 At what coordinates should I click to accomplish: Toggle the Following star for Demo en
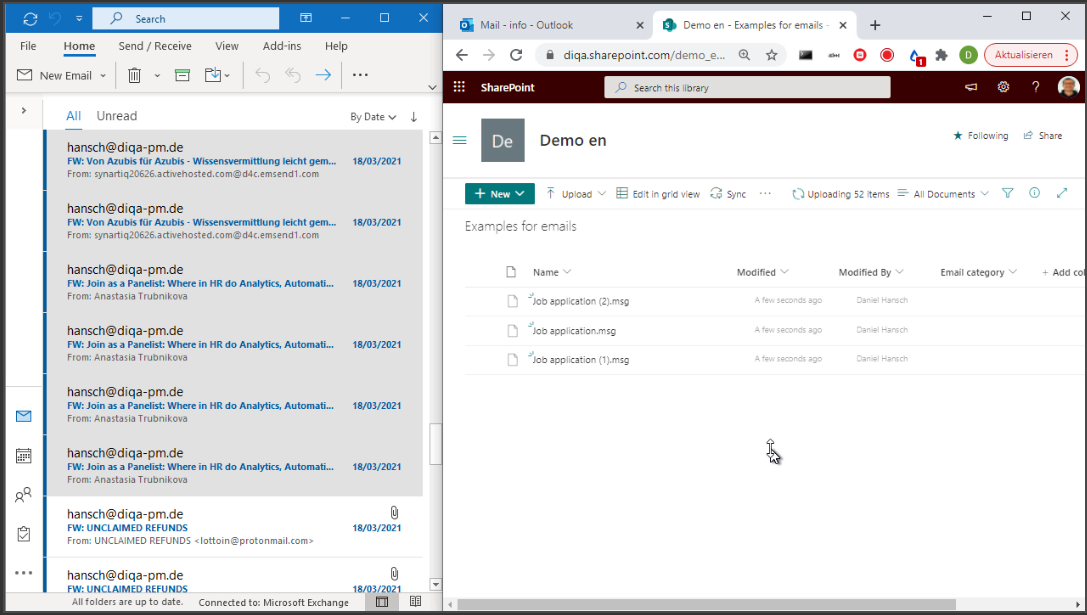[x=980, y=136]
